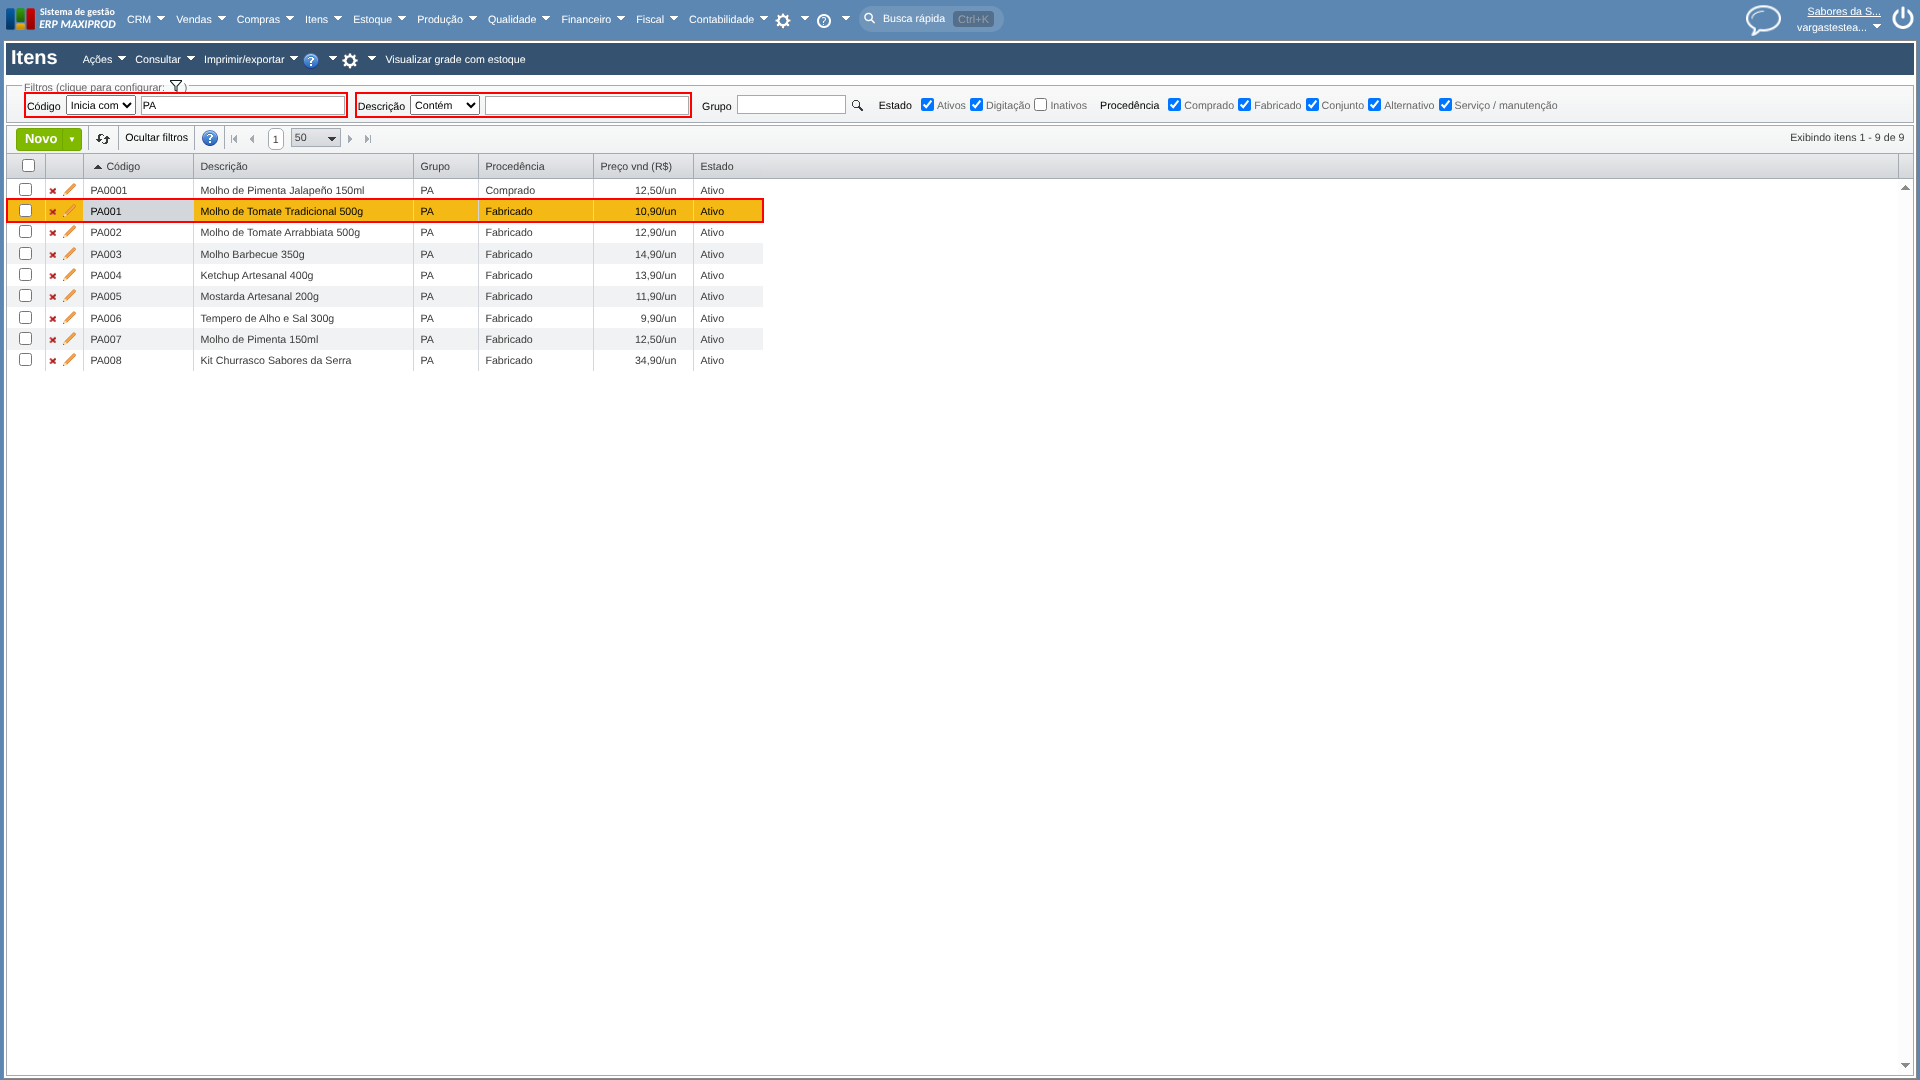
Task: Toggle the Digitação checkbox
Action: click(976, 105)
